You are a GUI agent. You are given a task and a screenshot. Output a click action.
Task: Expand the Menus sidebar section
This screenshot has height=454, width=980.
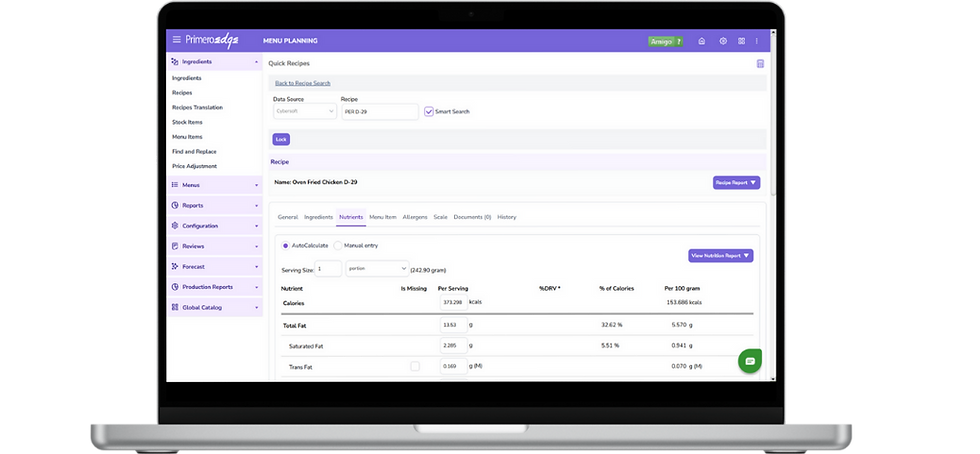[x=256, y=185]
